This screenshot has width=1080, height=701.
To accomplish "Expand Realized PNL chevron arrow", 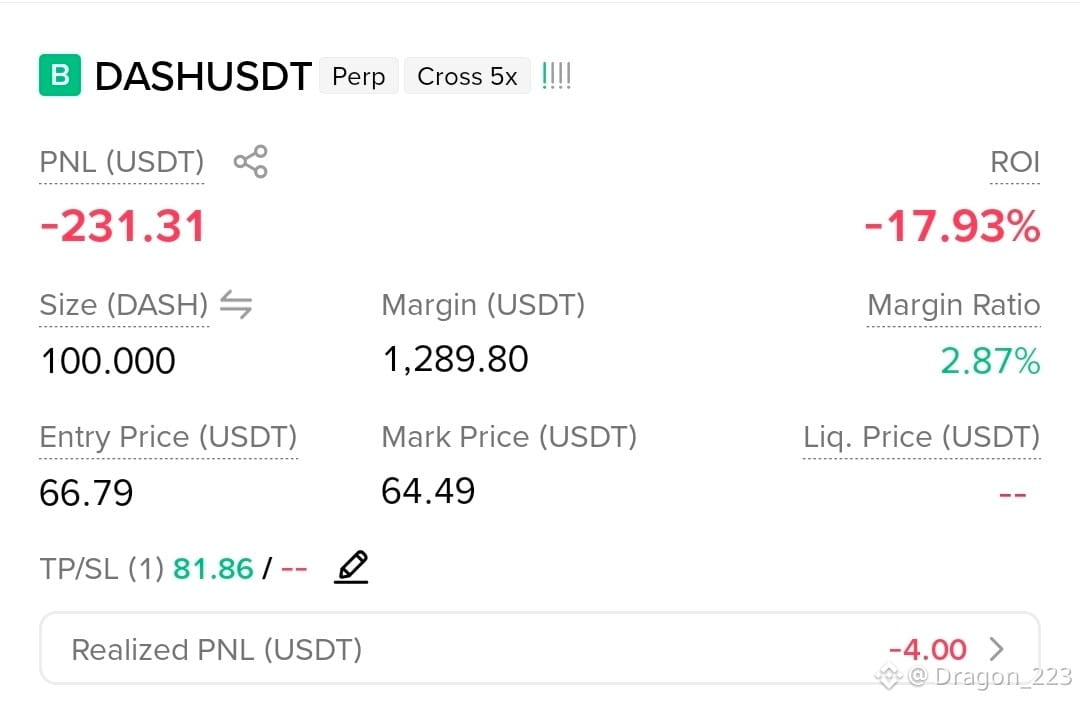I will click(996, 649).
